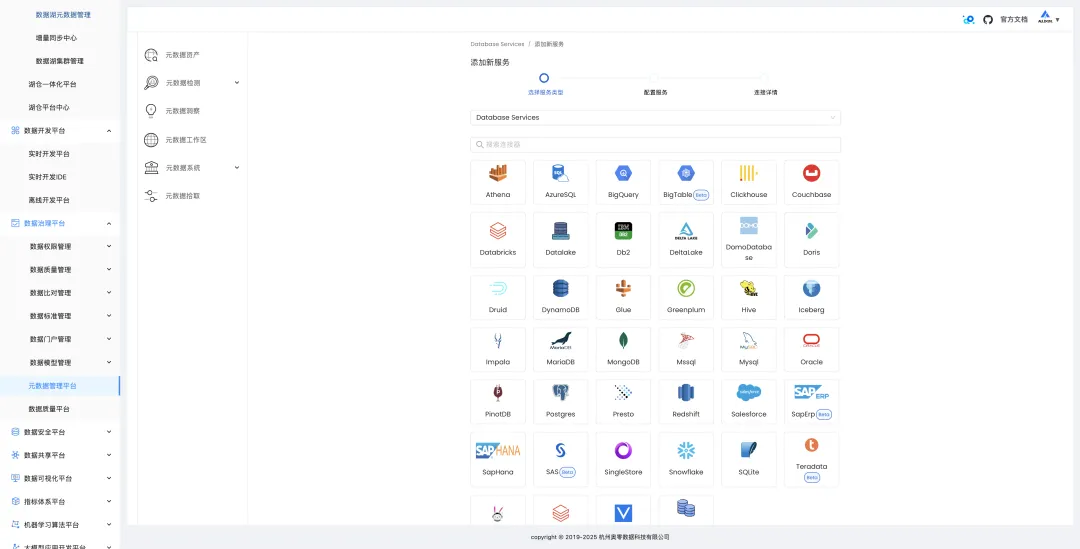
Task: Choose the SingleStore service card
Action: pyautogui.click(x=623, y=460)
